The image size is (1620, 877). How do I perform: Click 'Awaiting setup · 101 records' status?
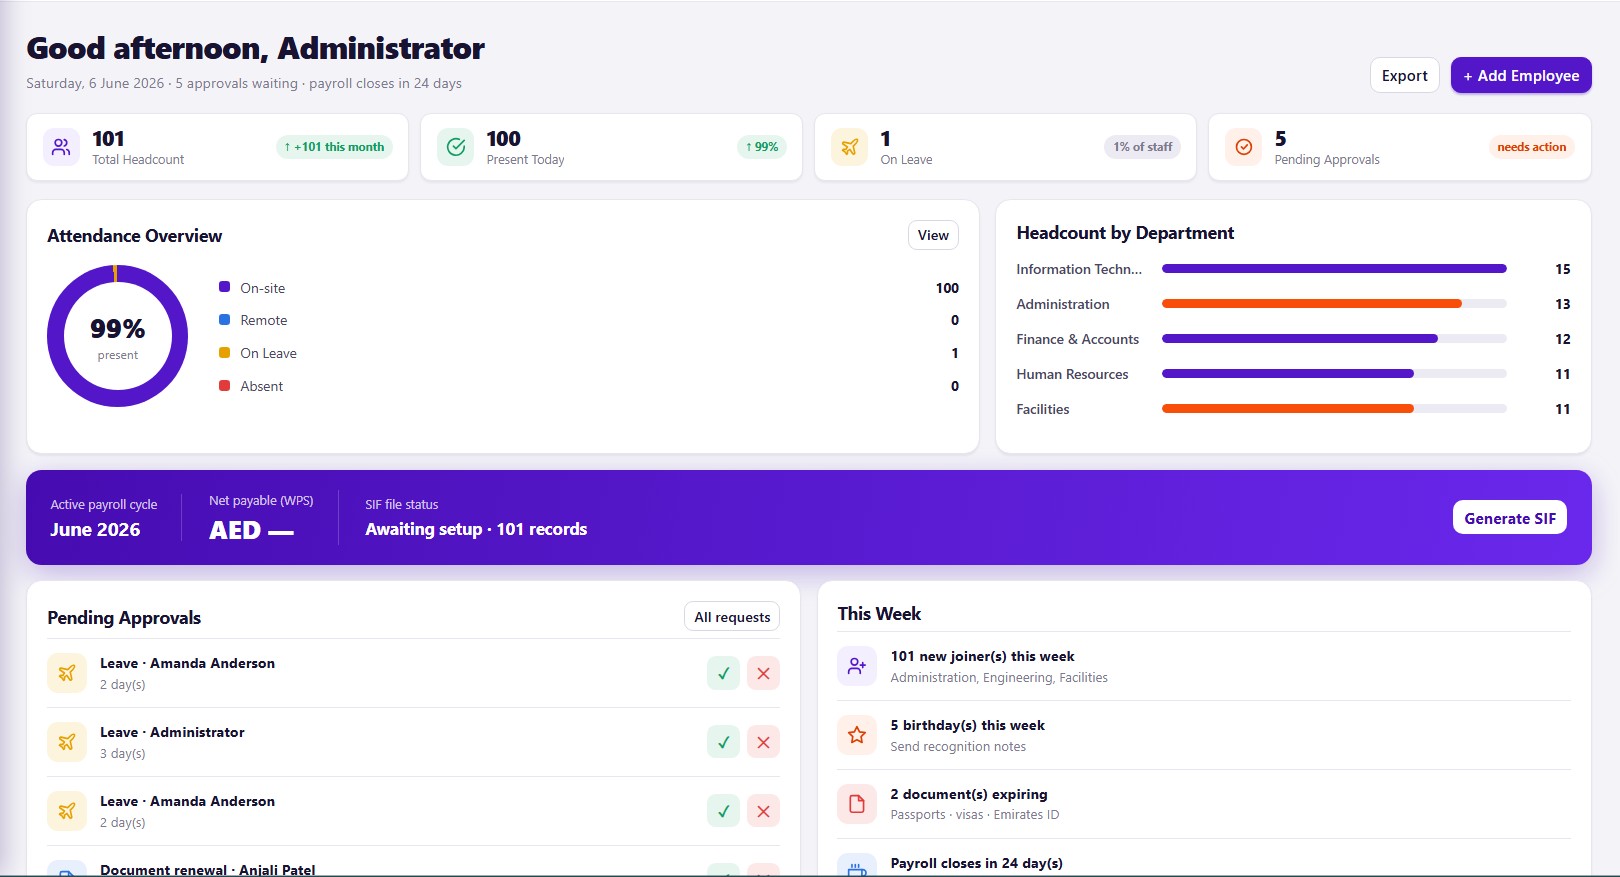(x=476, y=529)
